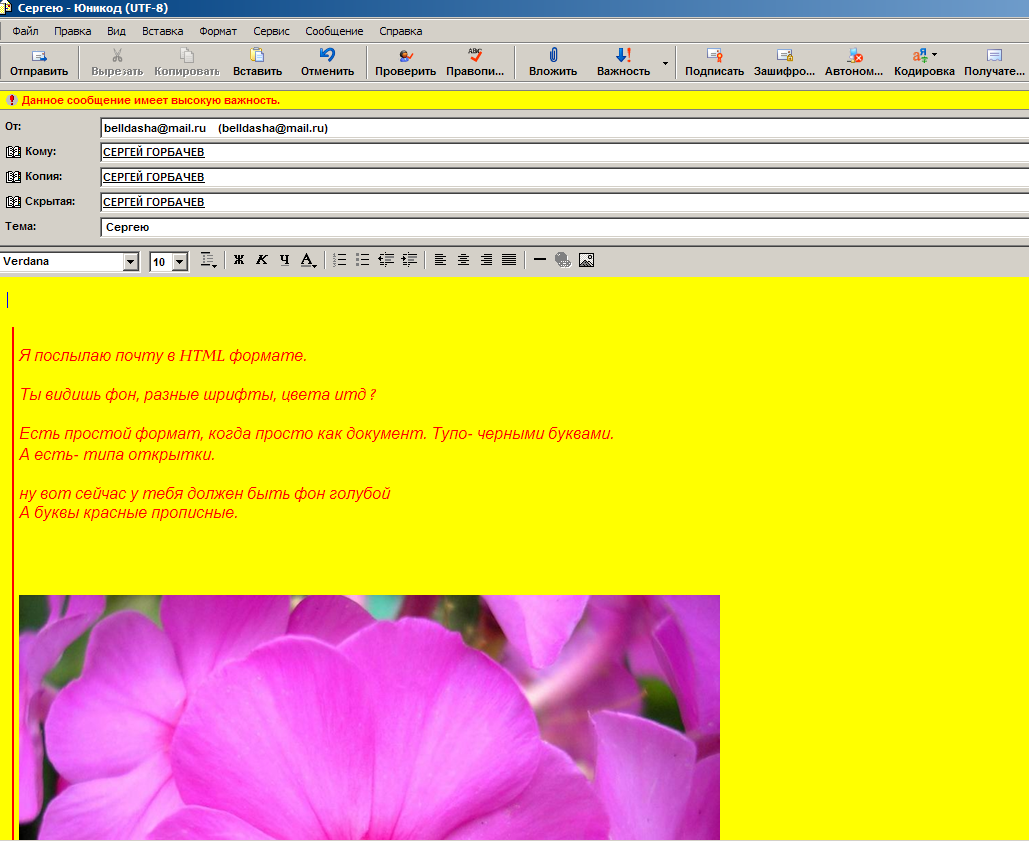Toggle the bulleted list formatting
This screenshot has width=1029, height=841.
[x=362, y=260]
